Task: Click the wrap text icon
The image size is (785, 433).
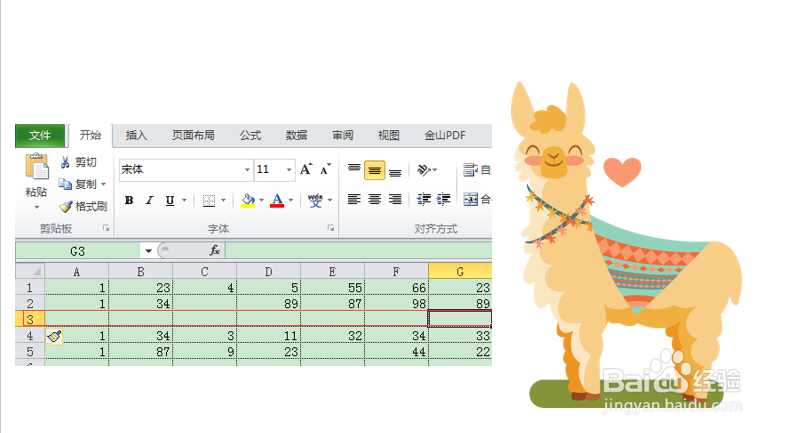Action: coord(470,170)
